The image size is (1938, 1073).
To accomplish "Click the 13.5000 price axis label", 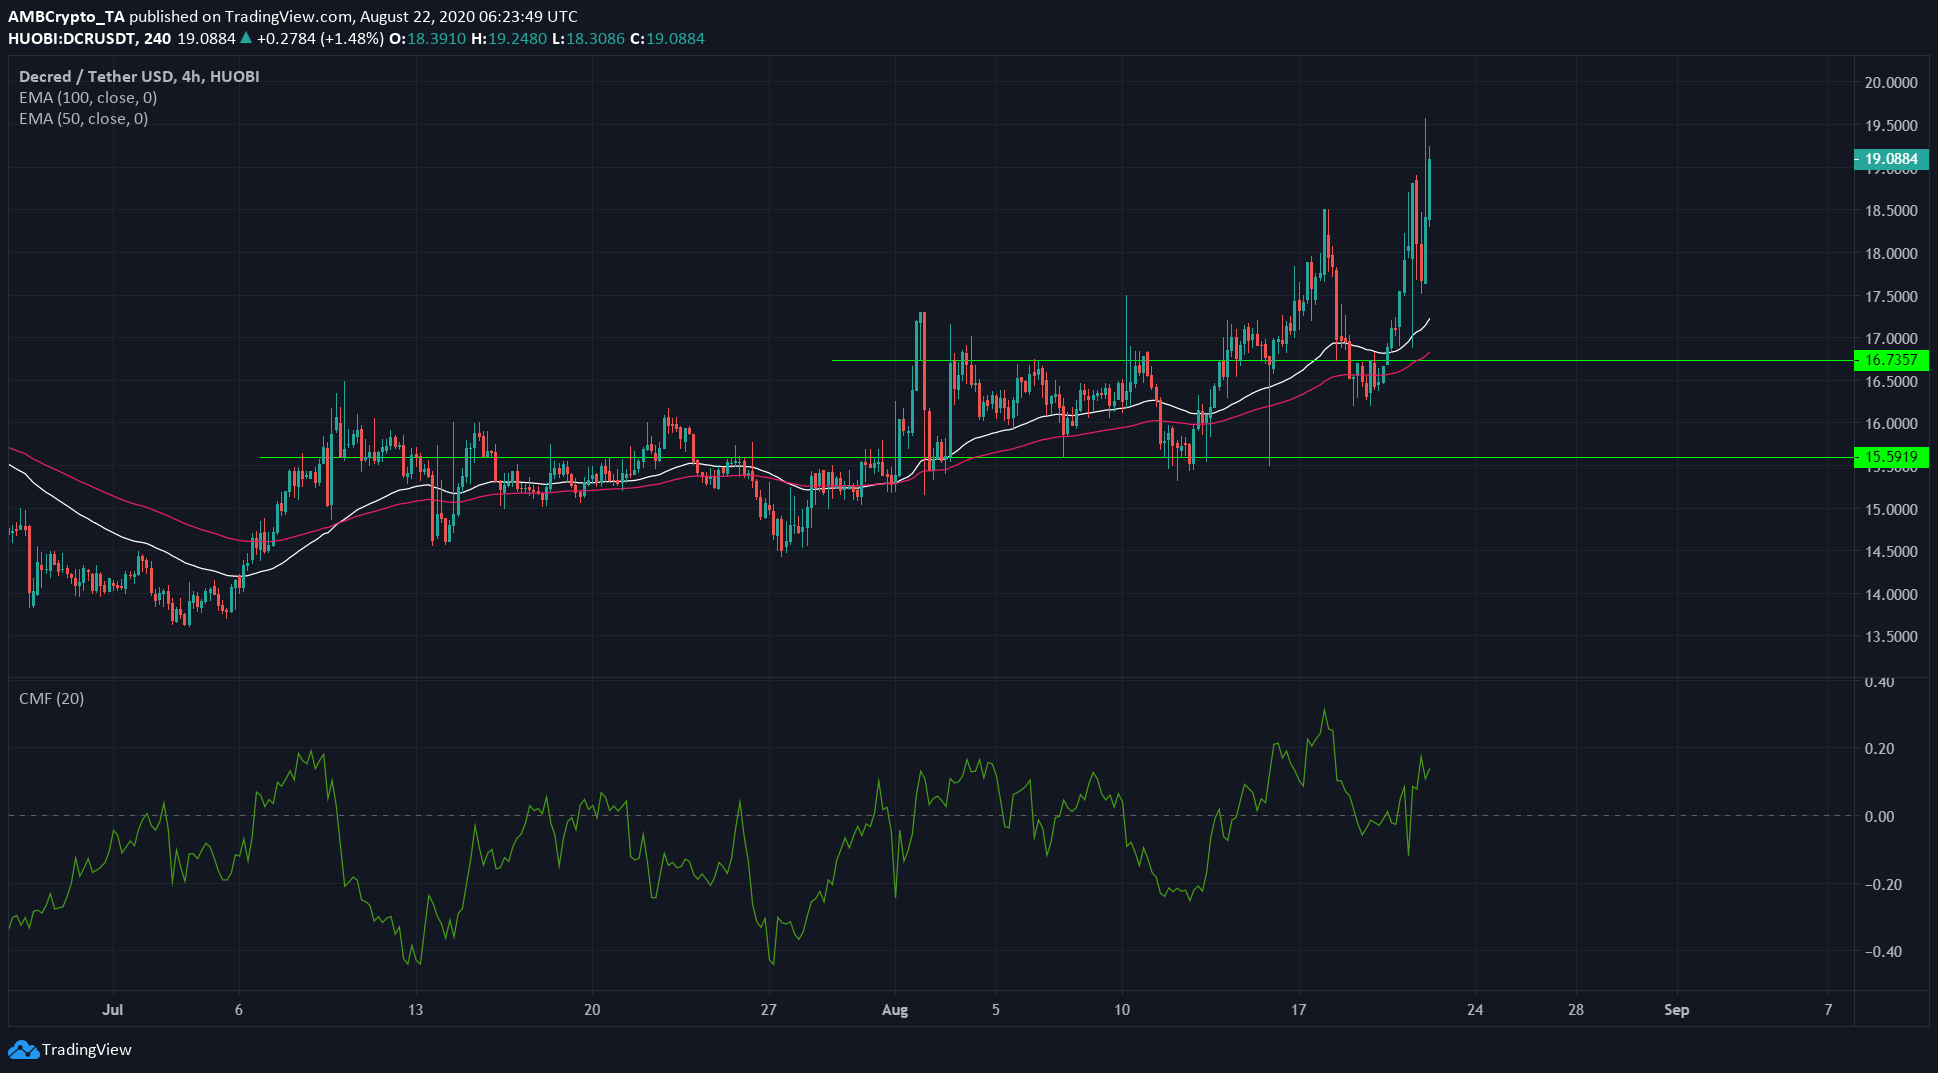I will coord(1891,637).
